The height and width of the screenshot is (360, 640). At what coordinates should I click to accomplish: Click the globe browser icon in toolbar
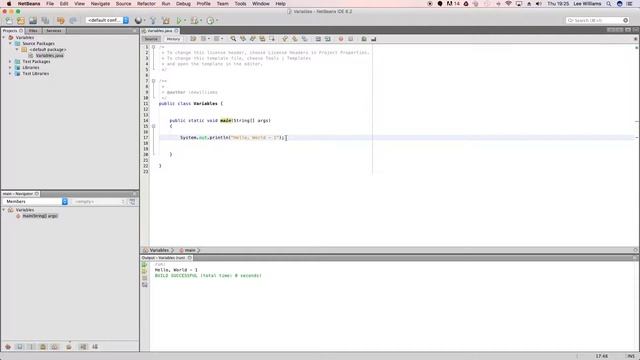pos(138,20)
